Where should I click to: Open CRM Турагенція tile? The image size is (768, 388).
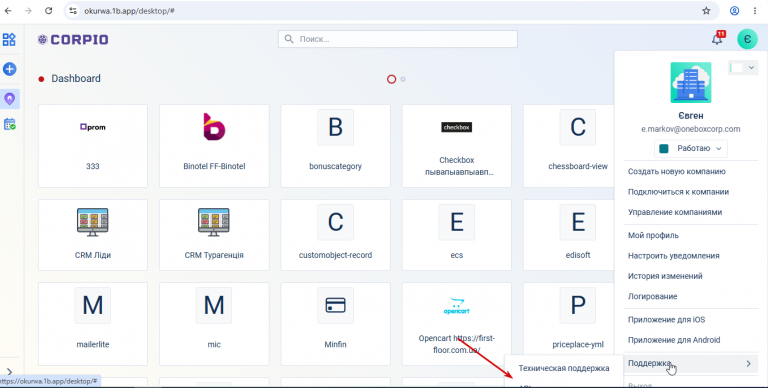(214, 235)
